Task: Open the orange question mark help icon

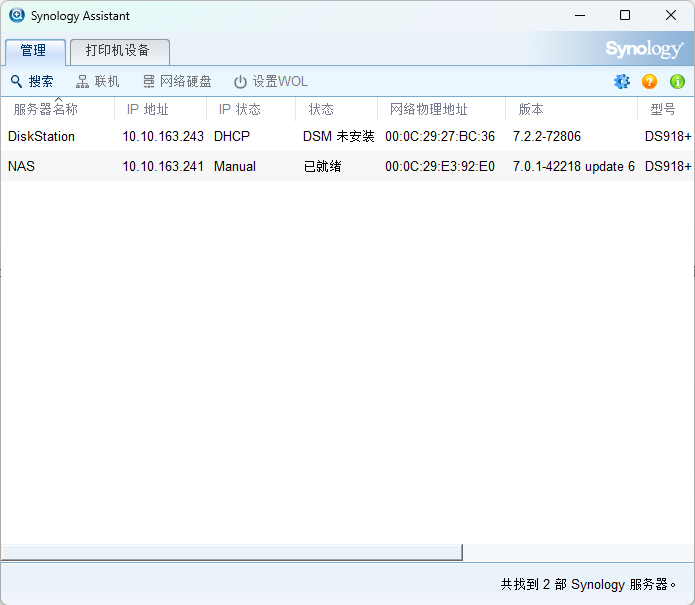Action: click(649, 82)
